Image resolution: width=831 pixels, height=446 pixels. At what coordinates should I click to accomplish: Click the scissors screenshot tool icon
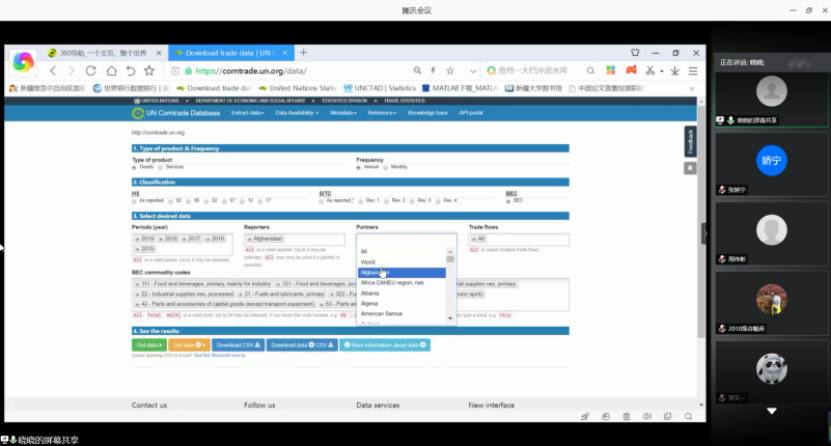[650, 70]
